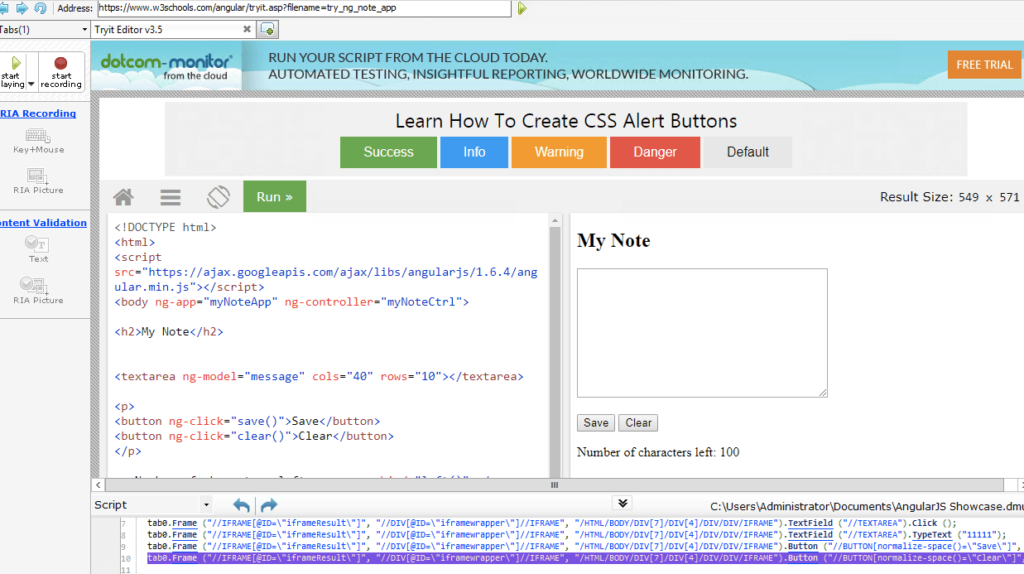Viewport: 1024px width, 574px height.
Task: Collapse the script panel with double chevron
Action: 622,504
